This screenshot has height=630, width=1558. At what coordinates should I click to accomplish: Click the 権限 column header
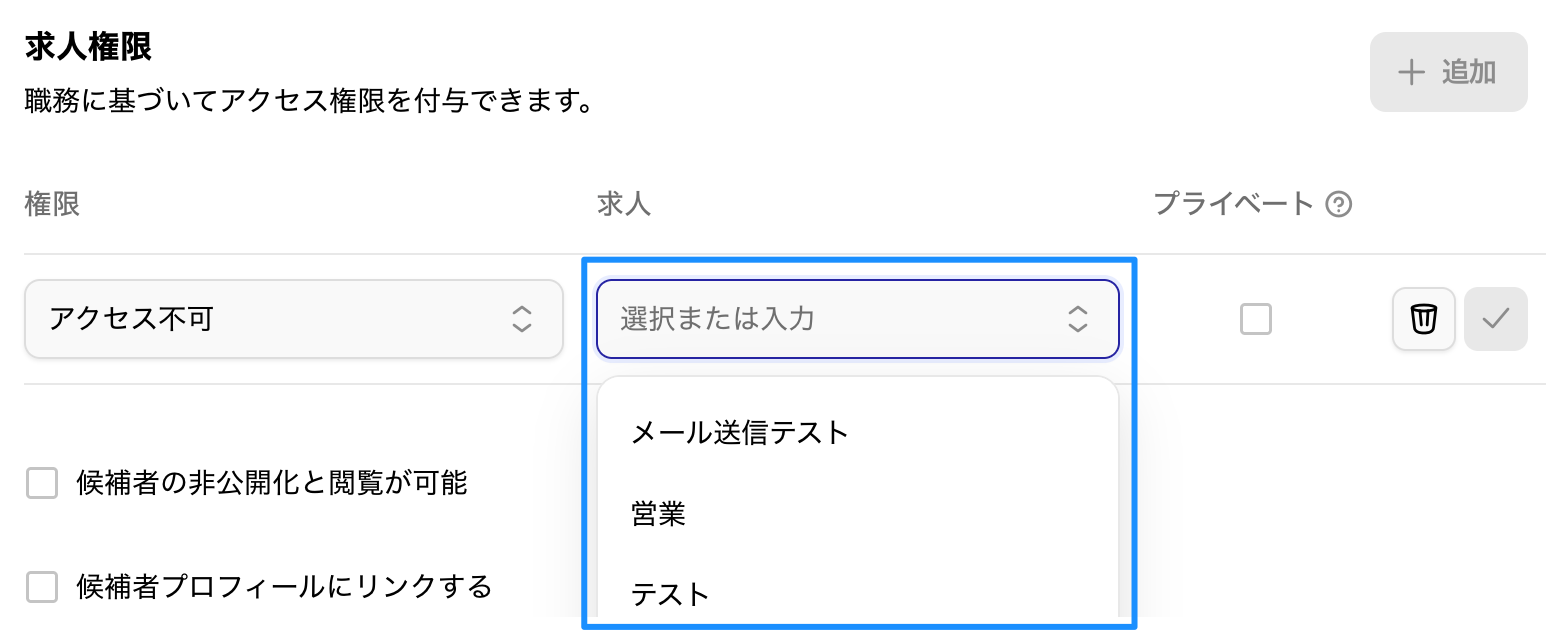pyautogui.click(x=52, y=204)
